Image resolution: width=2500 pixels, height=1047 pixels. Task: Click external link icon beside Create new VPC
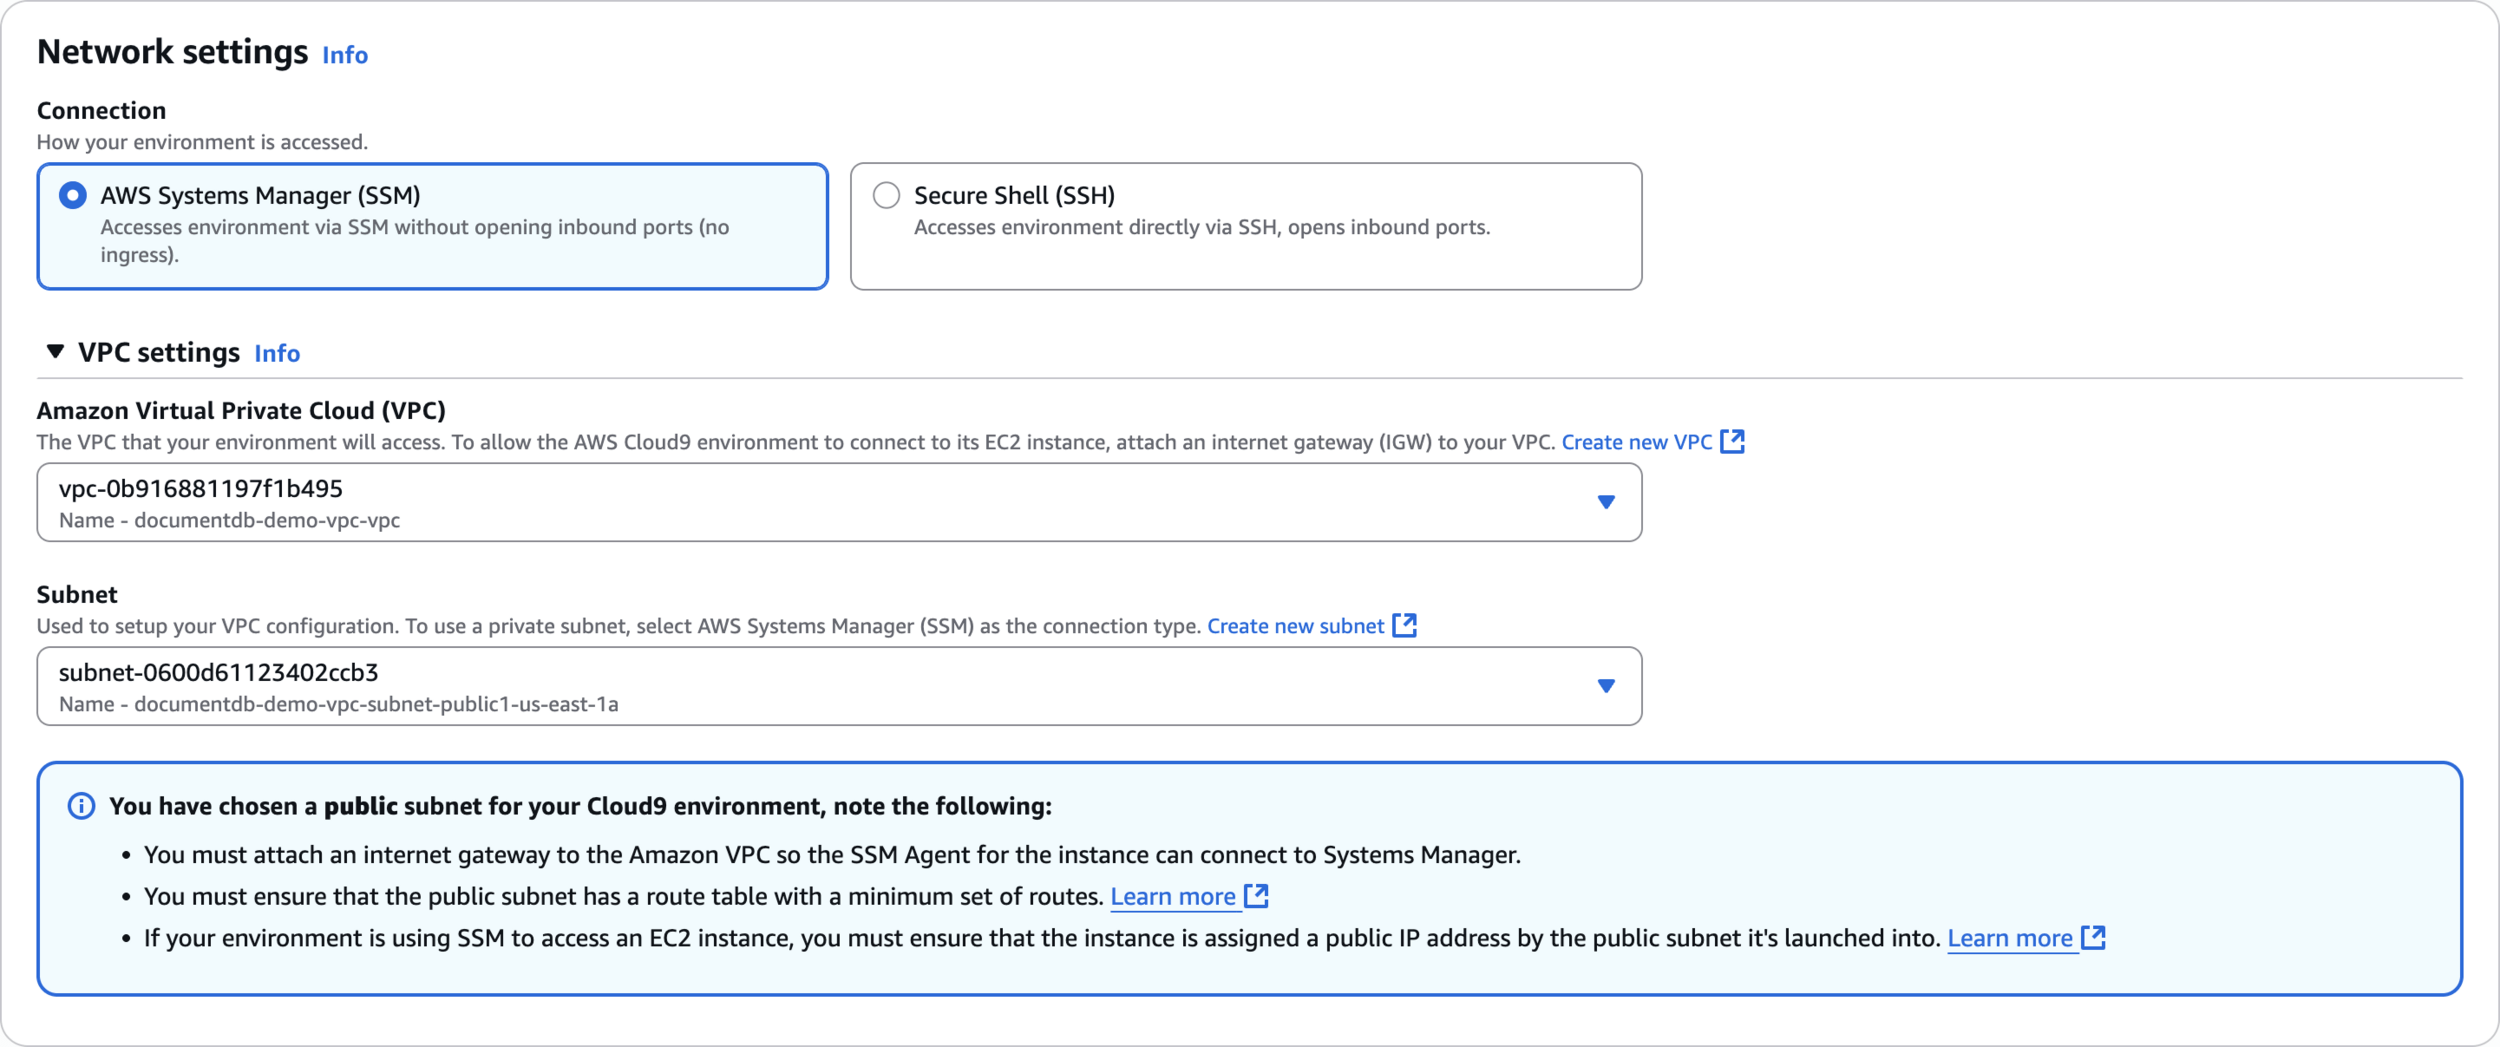point(1733,441)
